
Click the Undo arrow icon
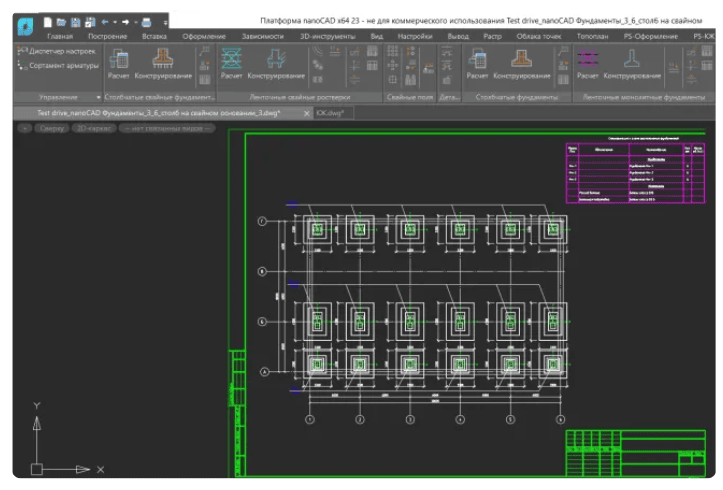click(x=105, y=21)
